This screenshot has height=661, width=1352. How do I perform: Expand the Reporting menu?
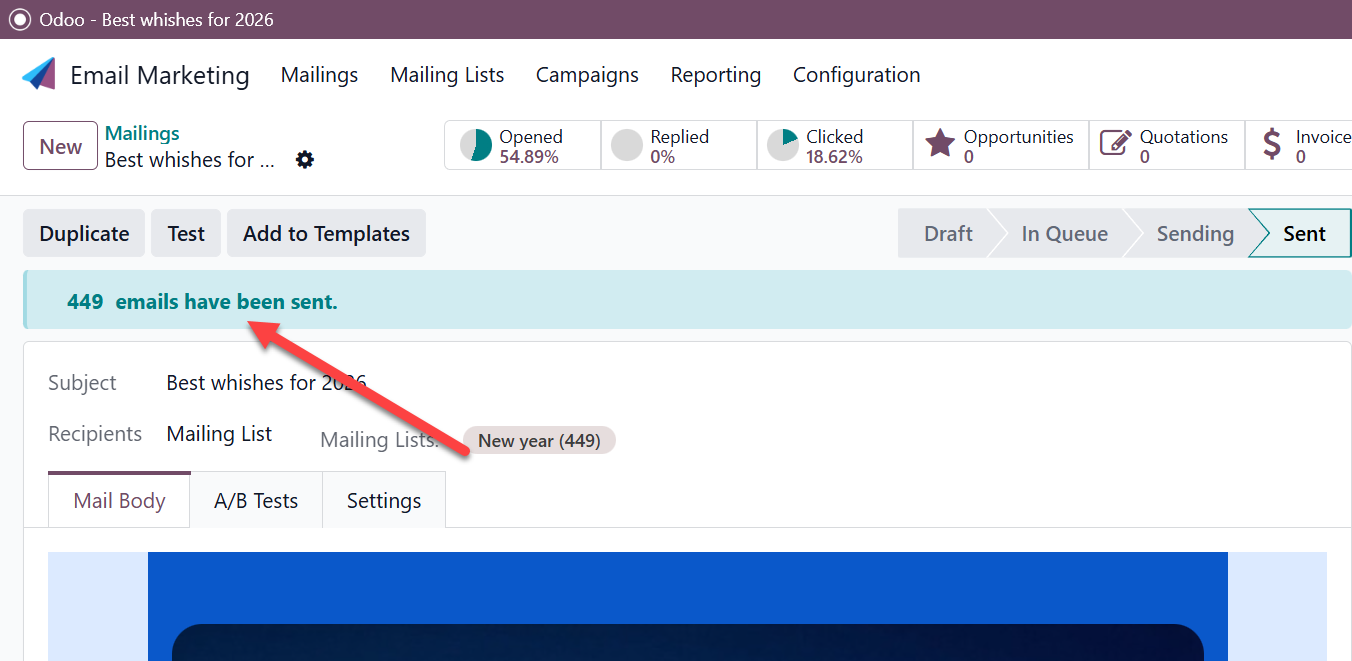click(x=715, y=75)
